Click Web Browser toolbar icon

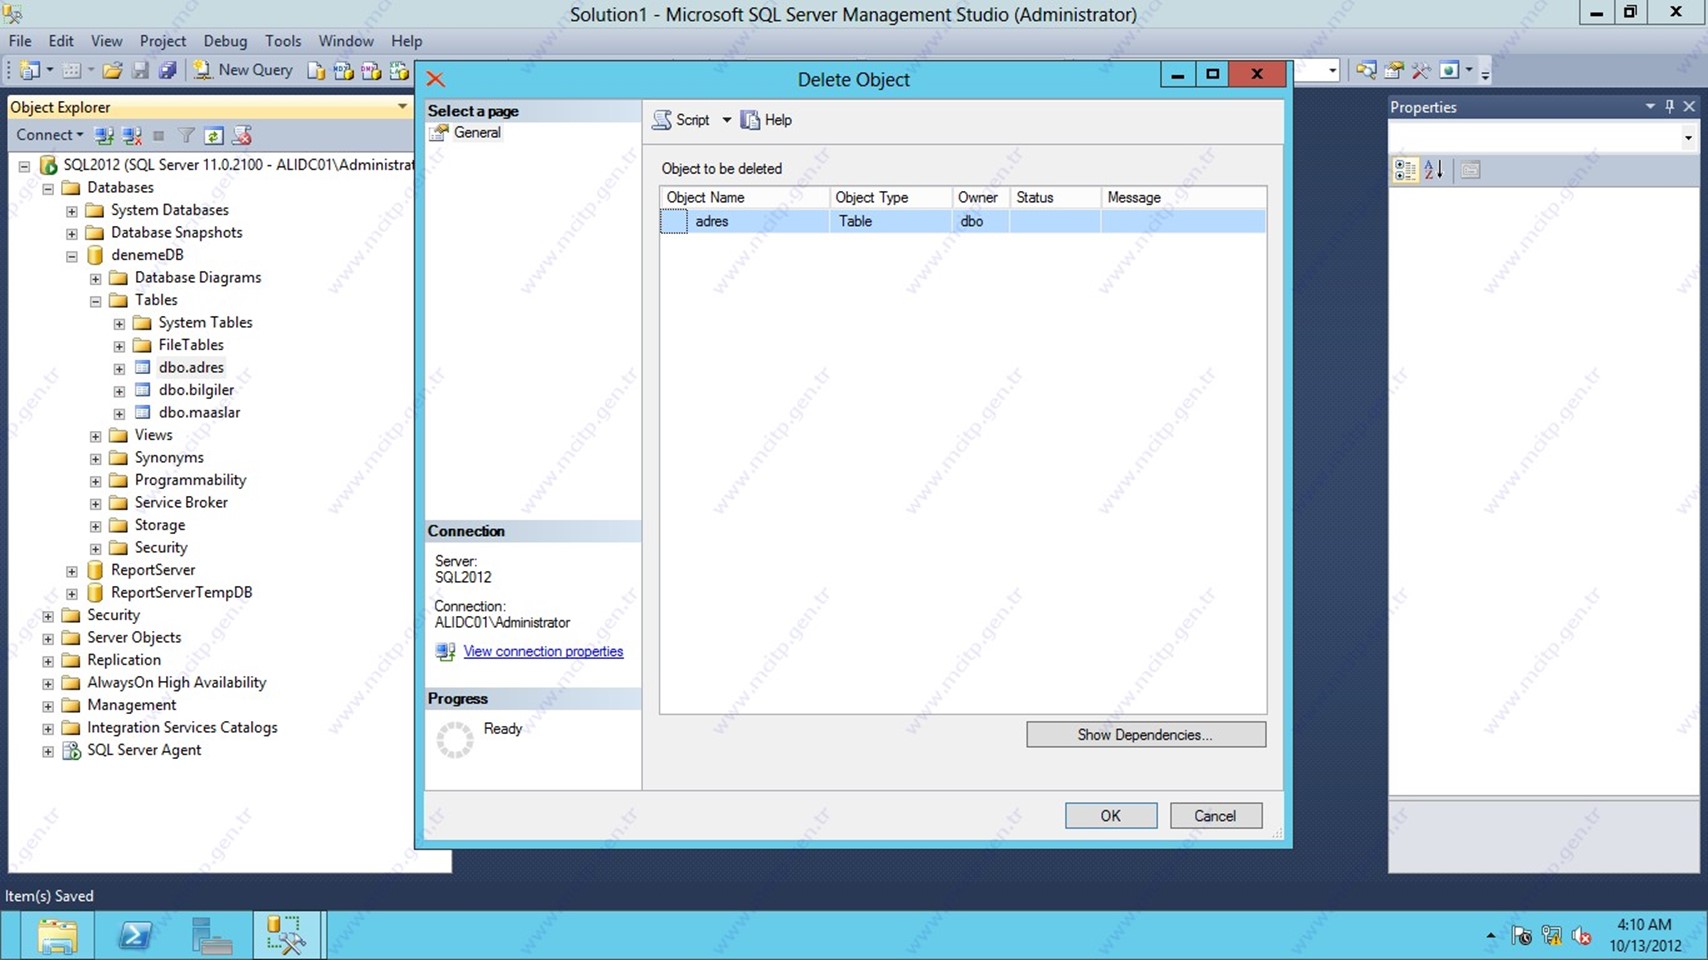[1449, 70]
